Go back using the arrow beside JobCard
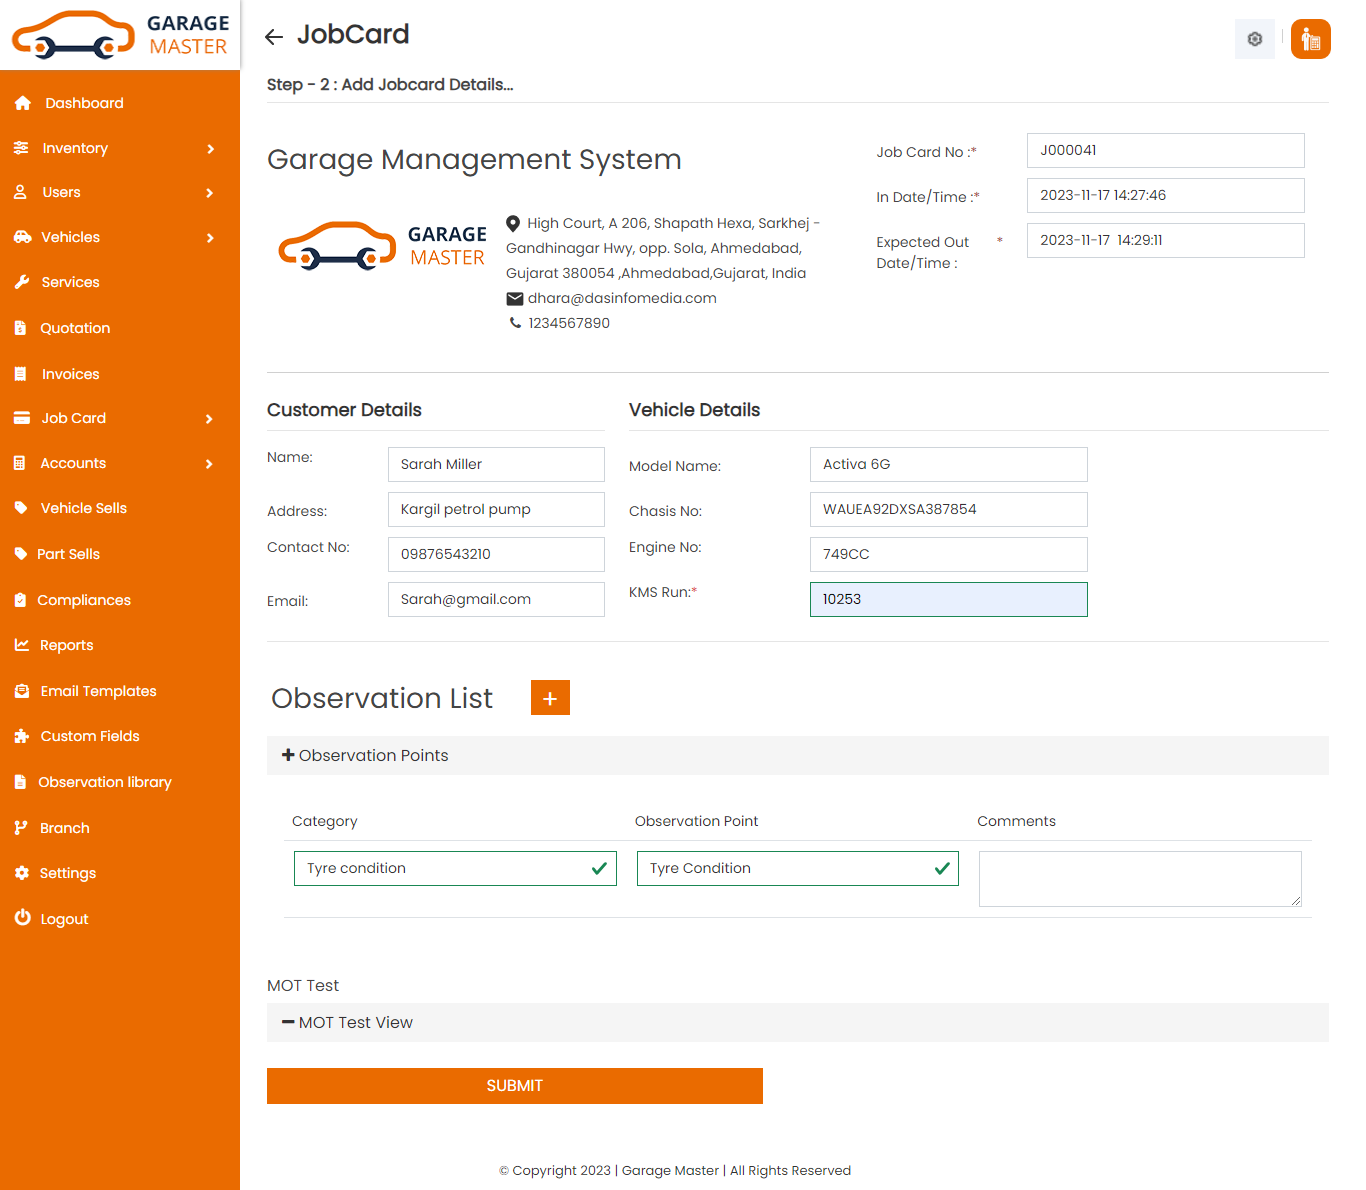 274,37
